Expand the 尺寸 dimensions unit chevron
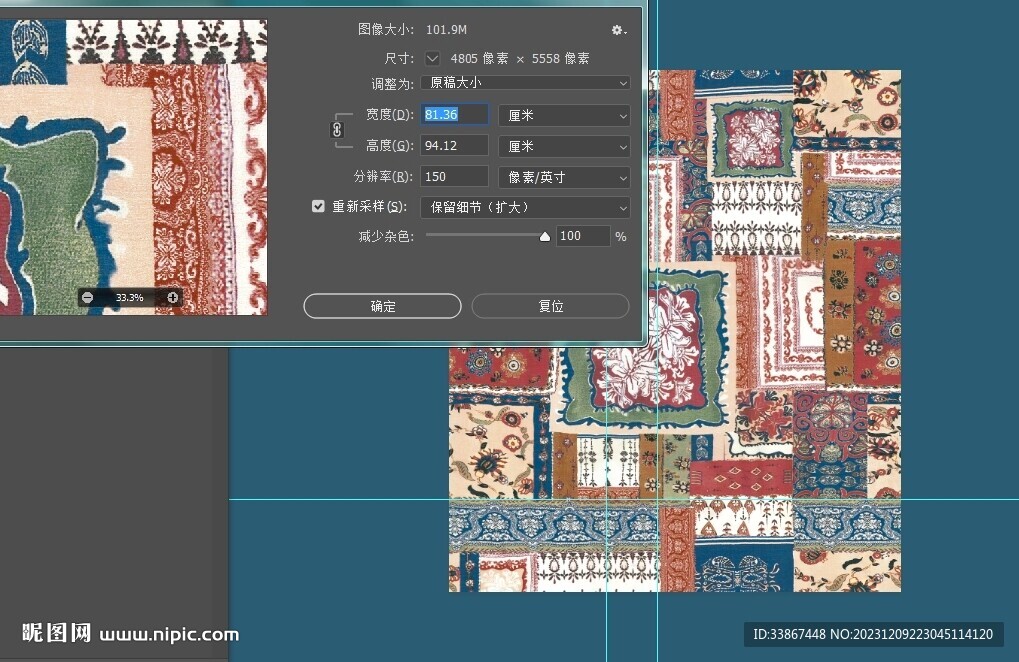1019x662 pixels. [x=433, y=59]
